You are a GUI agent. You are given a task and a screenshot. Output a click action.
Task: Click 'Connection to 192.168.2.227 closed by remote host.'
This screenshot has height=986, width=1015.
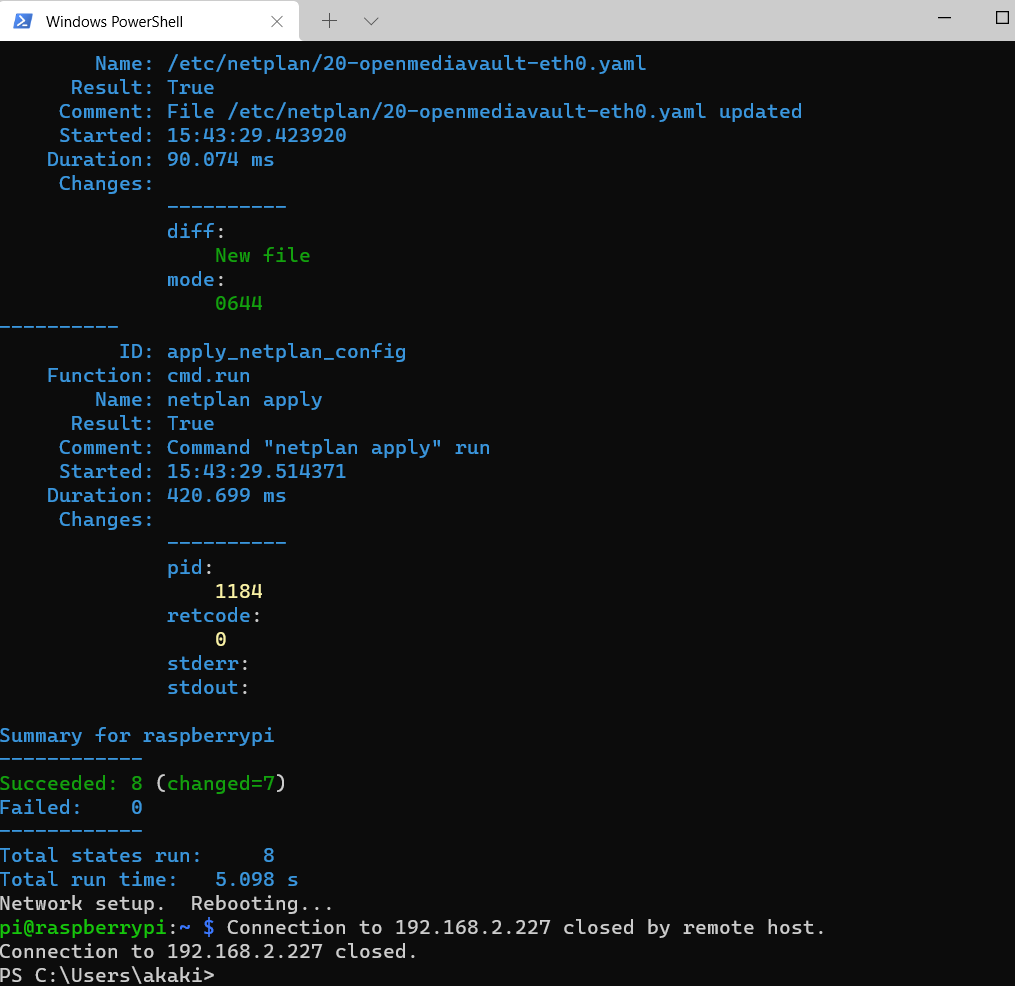click(526, 927)
